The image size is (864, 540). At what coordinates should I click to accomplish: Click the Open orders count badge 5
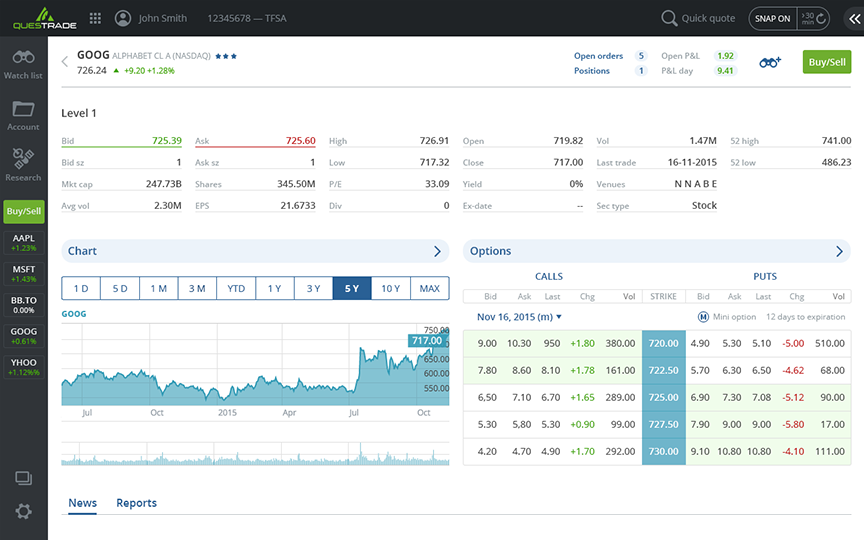tap(641, 56)
